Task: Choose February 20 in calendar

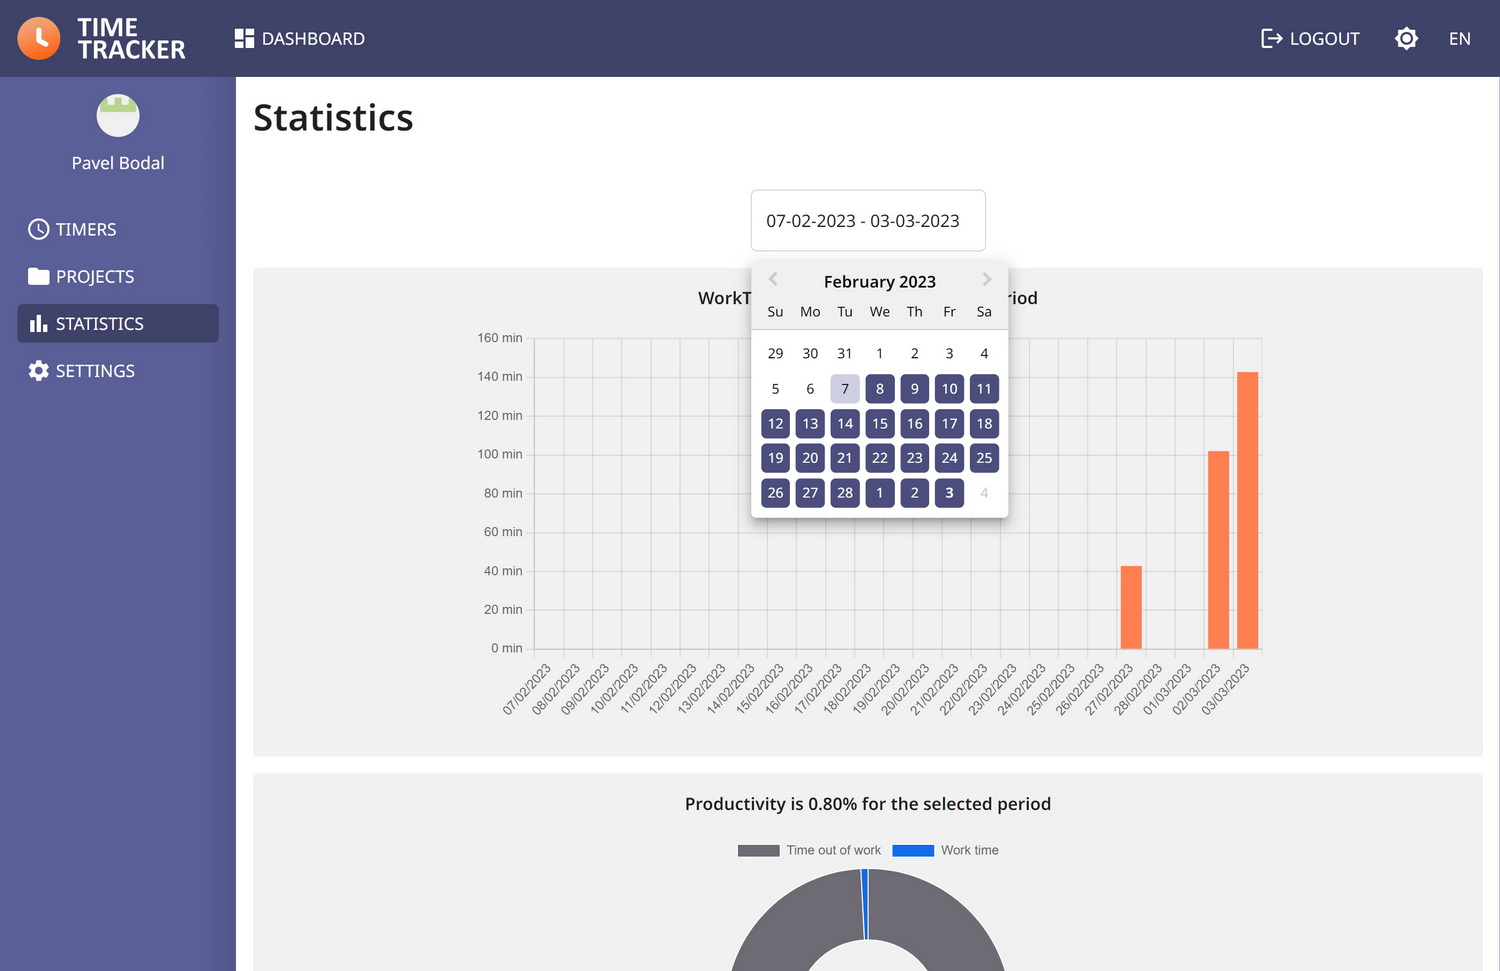Action: coord(810,457)
